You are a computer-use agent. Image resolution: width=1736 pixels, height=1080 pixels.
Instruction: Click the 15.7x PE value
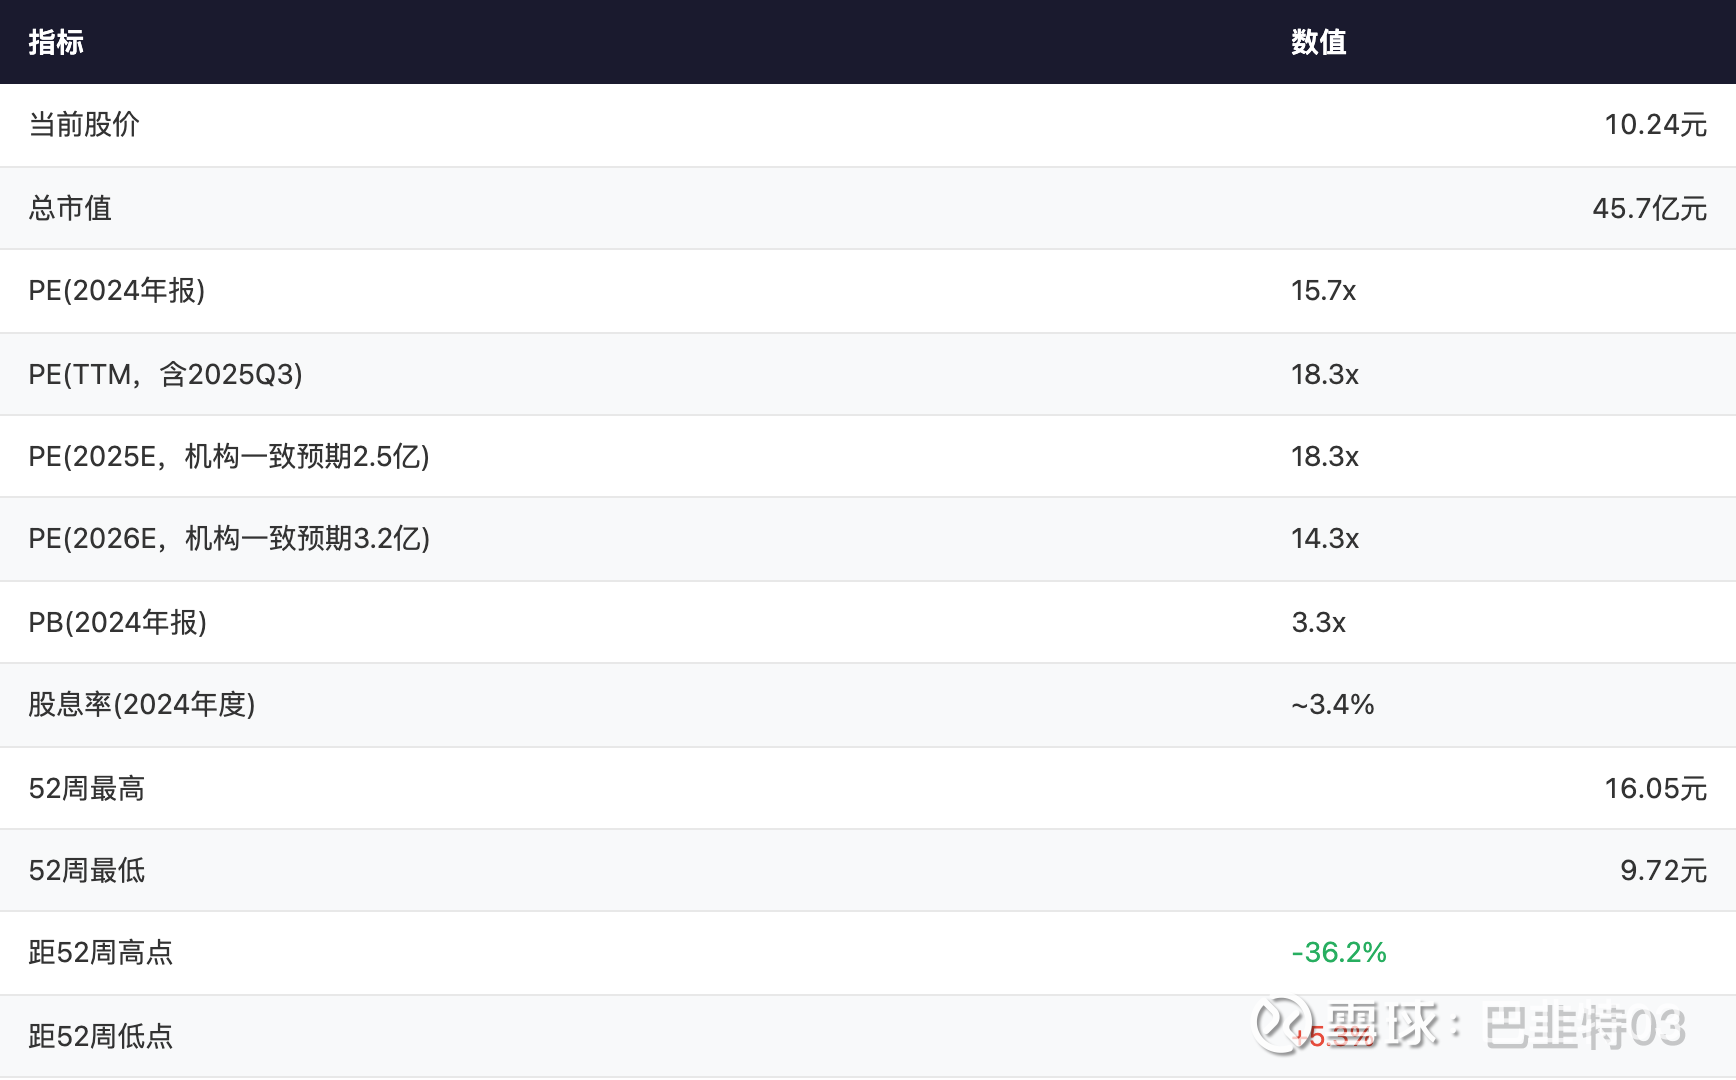(x=1323, y=291)
